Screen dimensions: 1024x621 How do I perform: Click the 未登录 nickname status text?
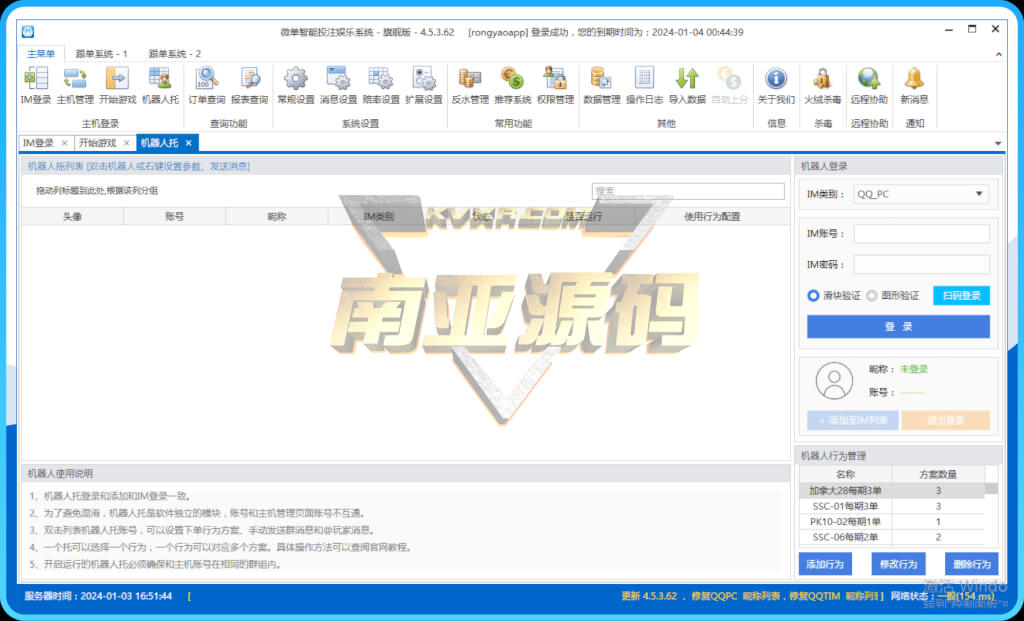(914, 369)
